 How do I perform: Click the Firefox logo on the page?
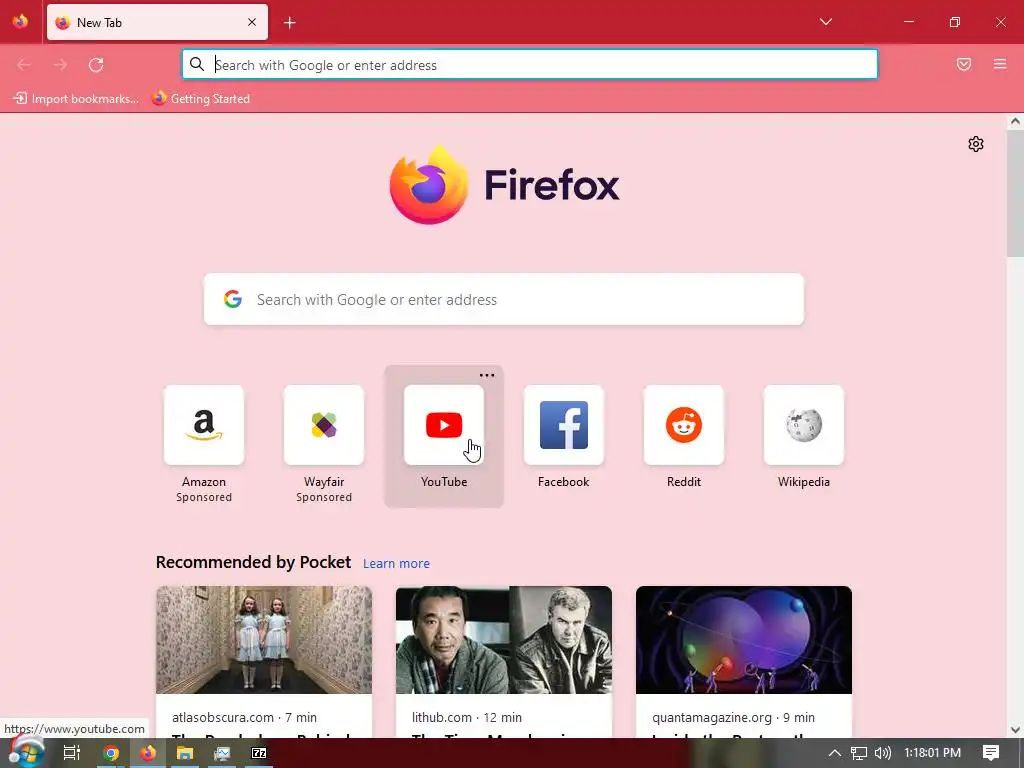click(504, 185)
